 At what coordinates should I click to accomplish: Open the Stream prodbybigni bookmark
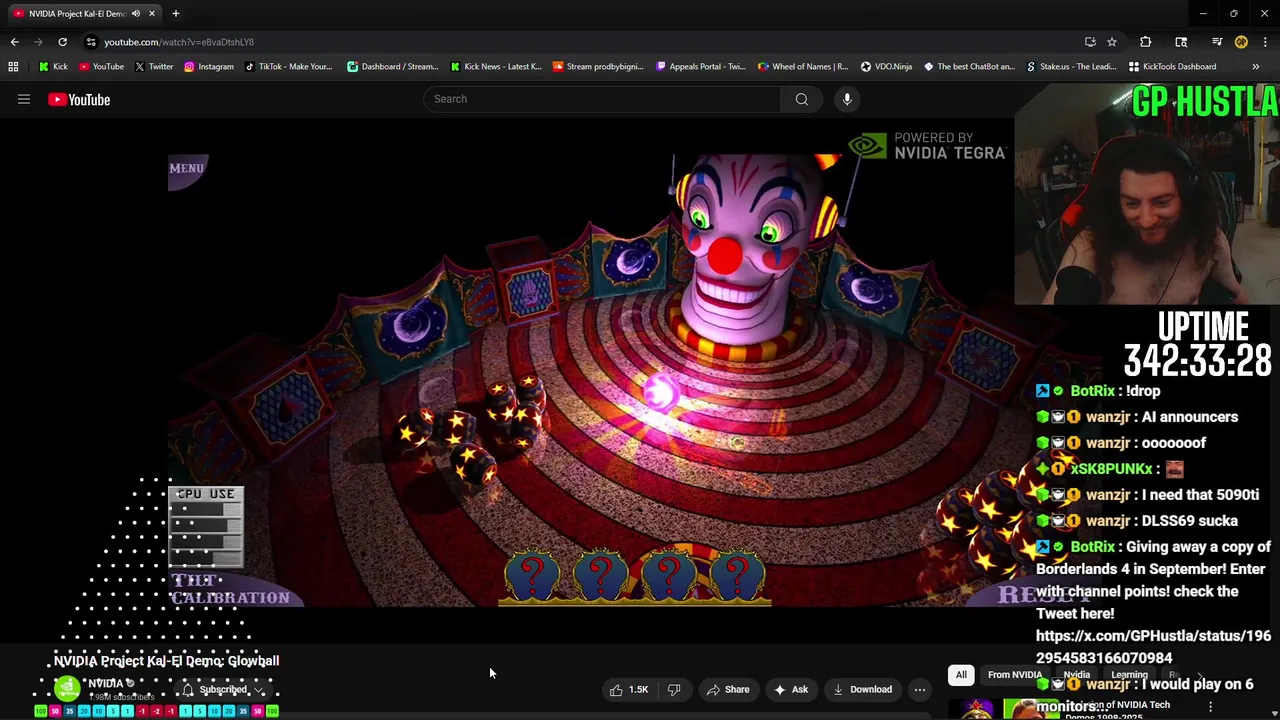coord(598,67)
